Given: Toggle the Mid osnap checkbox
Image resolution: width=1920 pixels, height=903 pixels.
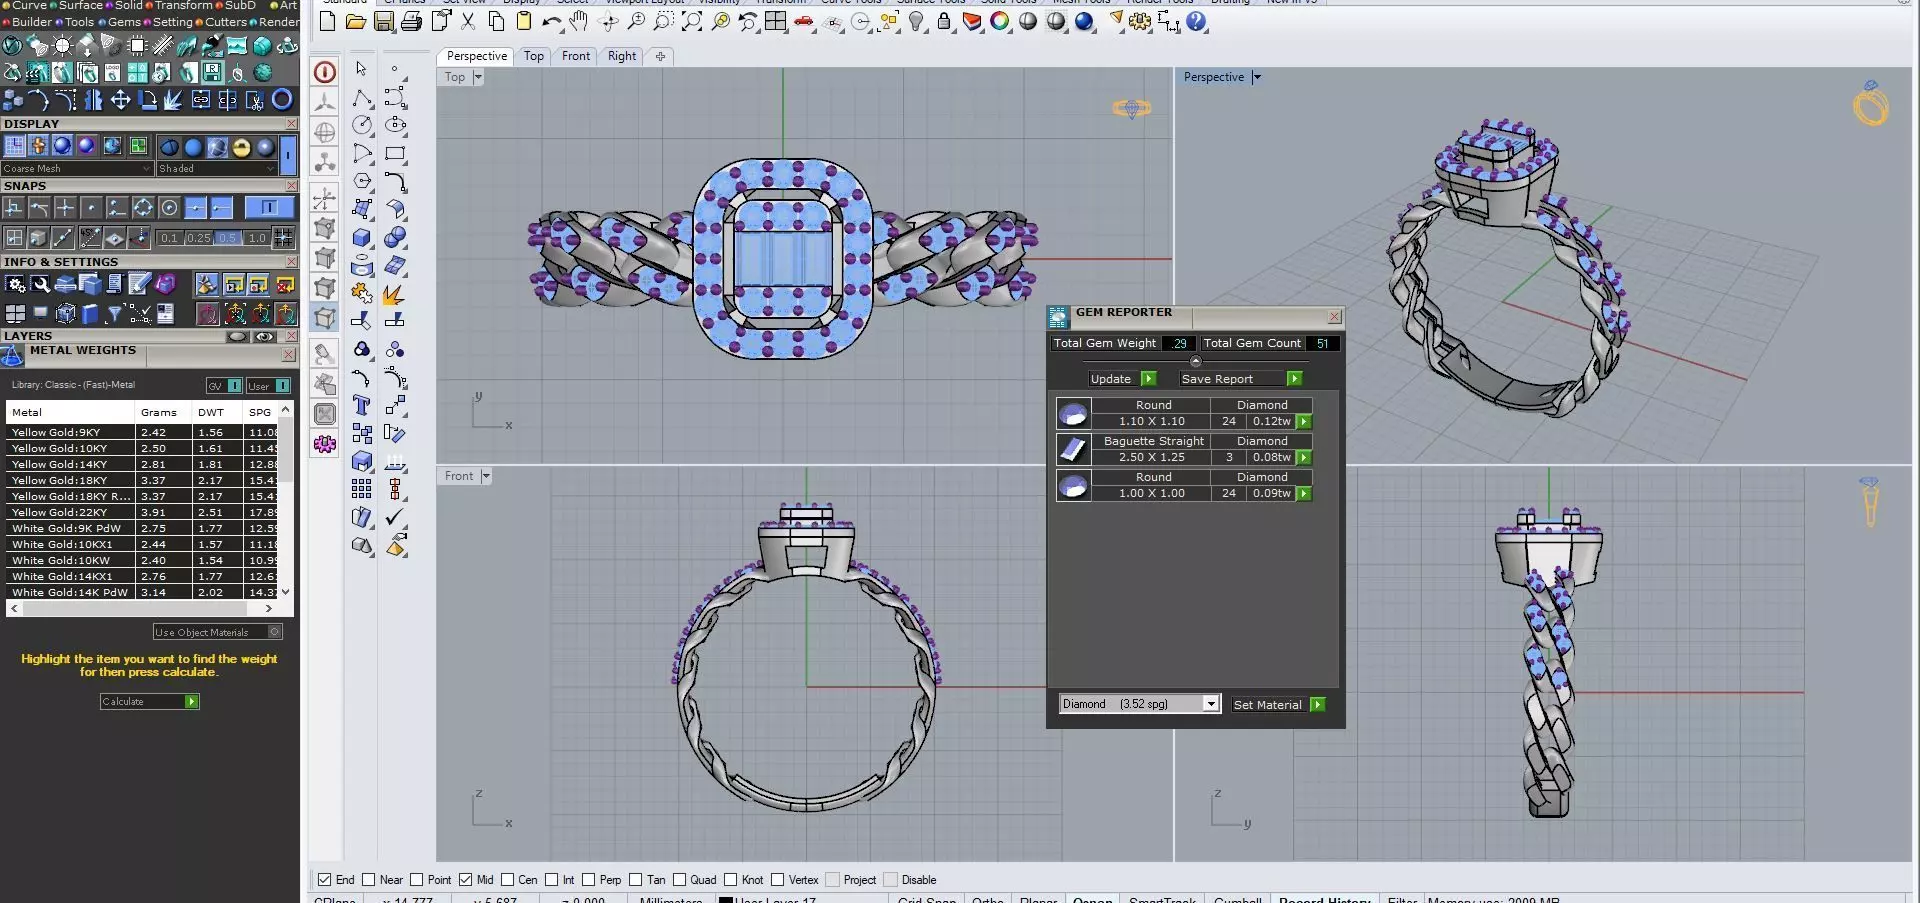Looking at the screenshot, I should pyautogui.click(x=465, y=880).
